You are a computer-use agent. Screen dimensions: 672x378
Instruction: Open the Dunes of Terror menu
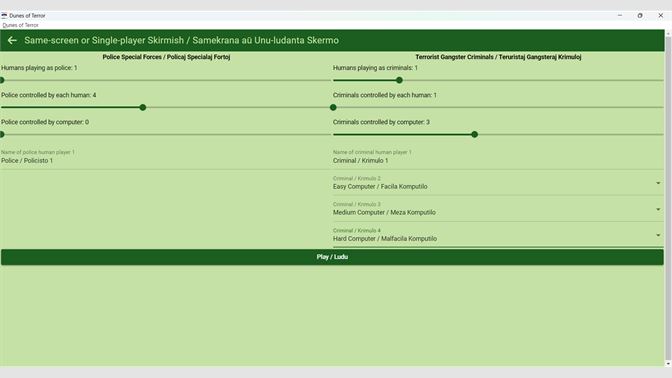(x=20, y=25)
